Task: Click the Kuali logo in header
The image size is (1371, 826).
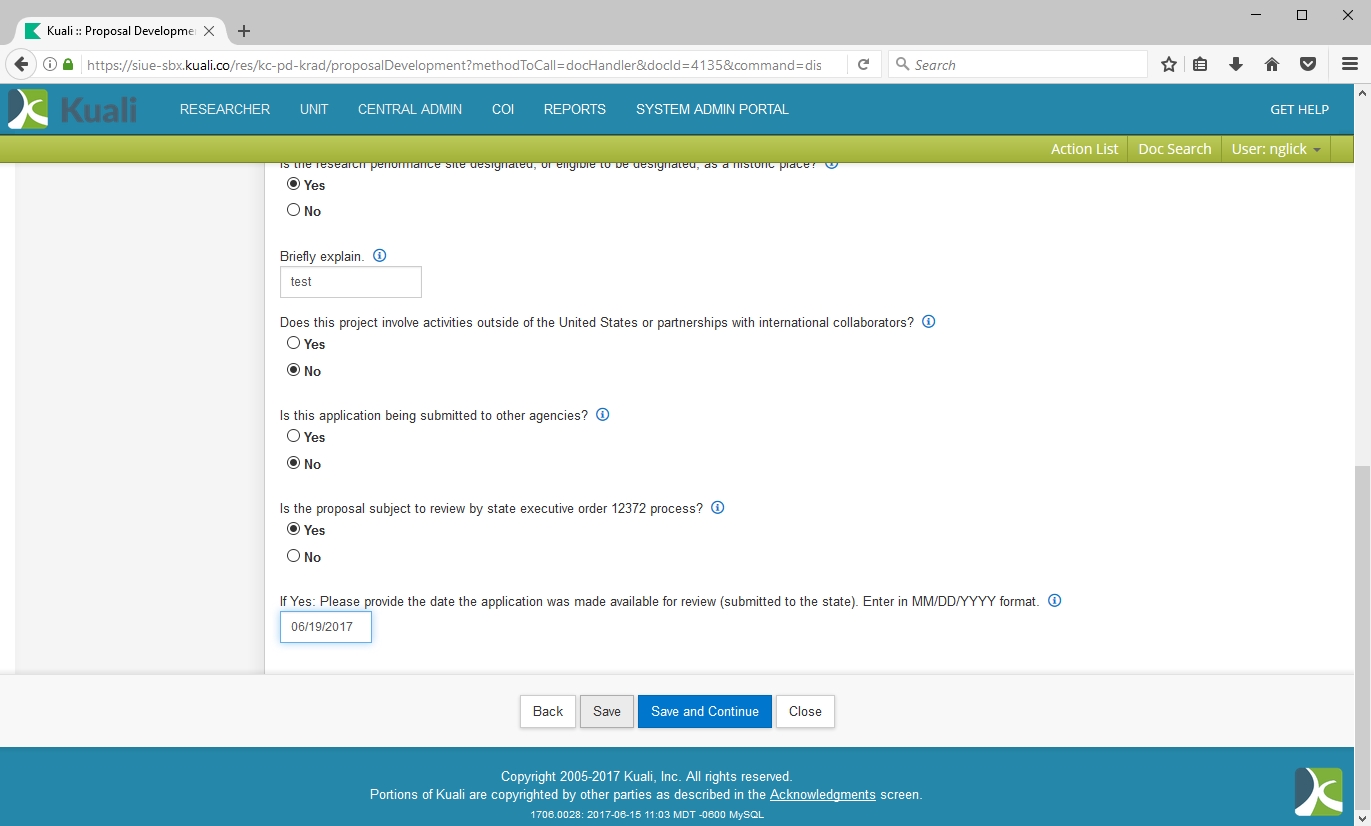Action: 72,109
